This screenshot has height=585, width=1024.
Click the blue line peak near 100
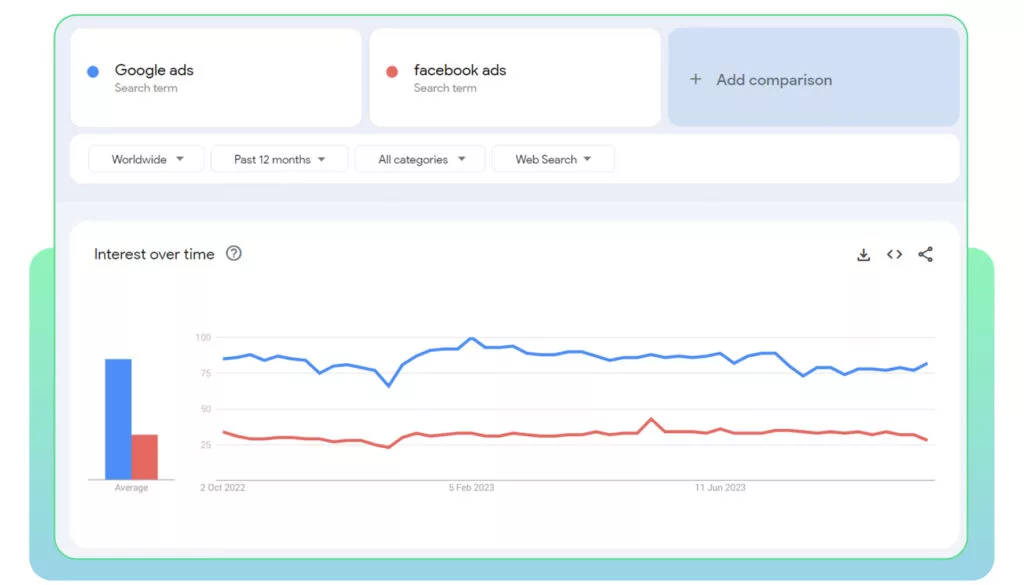click(472, 339)
